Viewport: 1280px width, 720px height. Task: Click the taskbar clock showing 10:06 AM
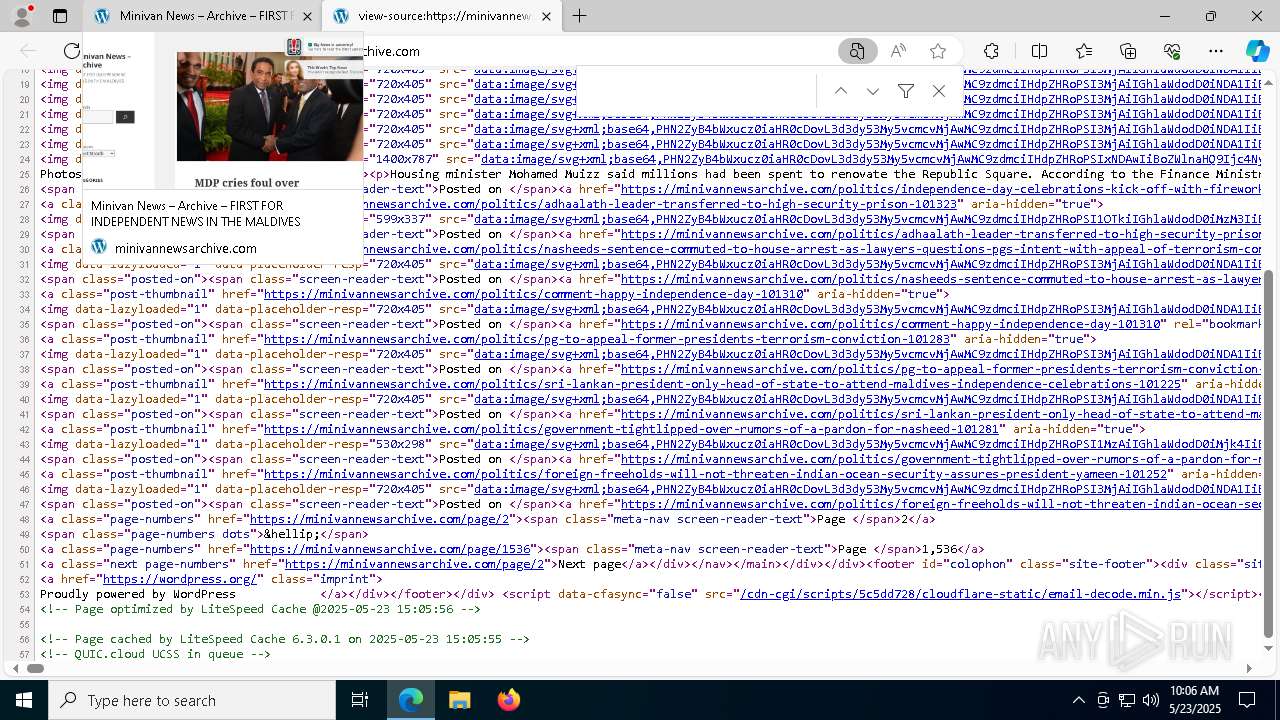[1195, 700]
